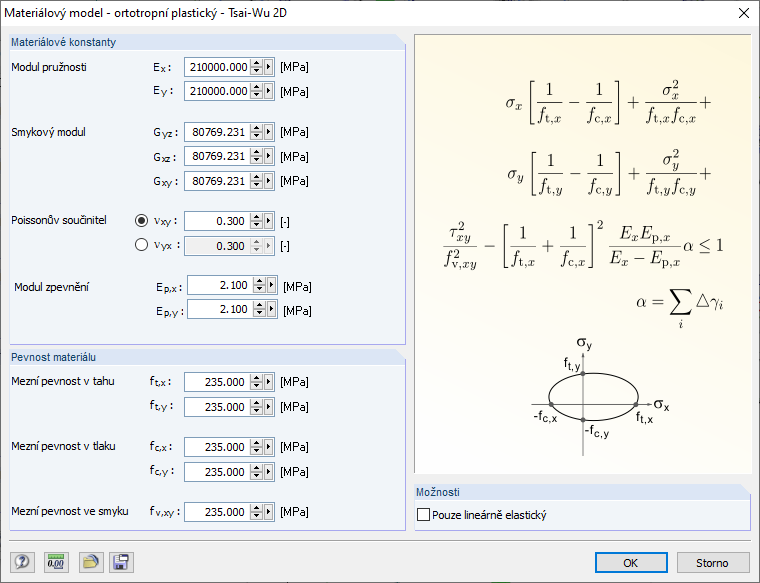Click the fc,x compressive strength field
Screen dimensions: 760x583
pyautogui.click(x=218, y=447)
